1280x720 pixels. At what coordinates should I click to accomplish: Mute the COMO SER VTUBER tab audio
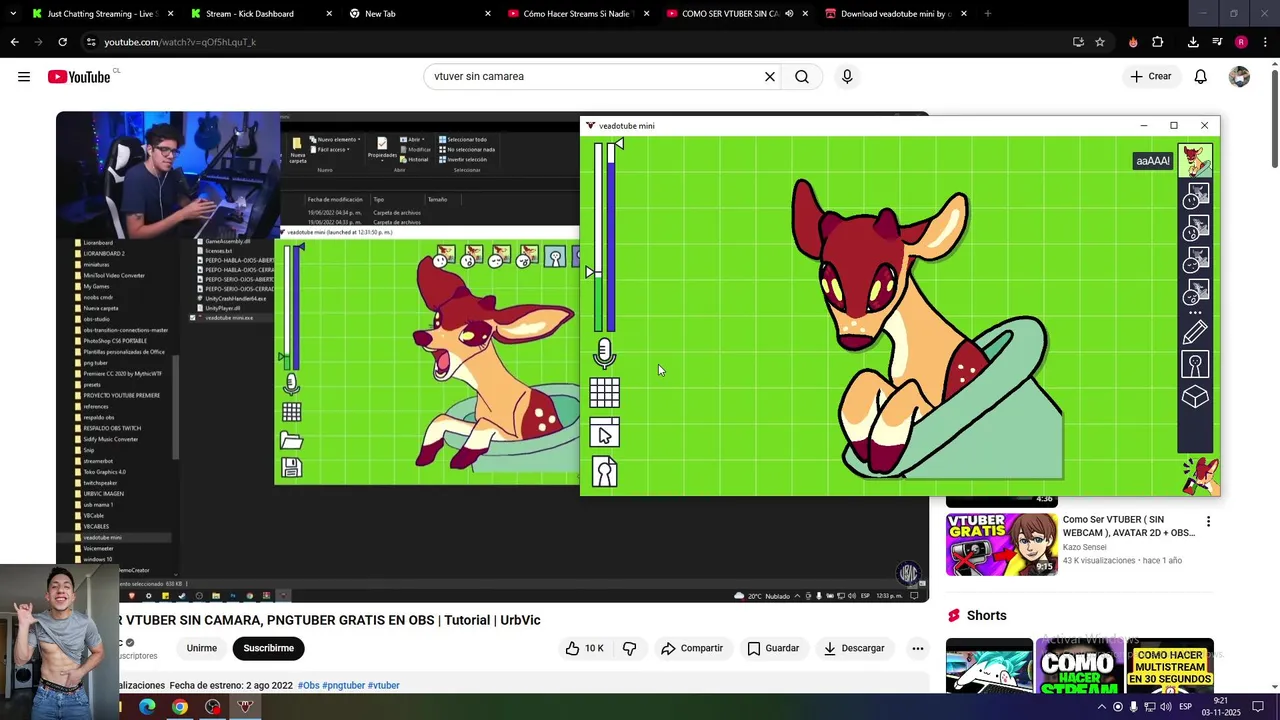[789, 14]
